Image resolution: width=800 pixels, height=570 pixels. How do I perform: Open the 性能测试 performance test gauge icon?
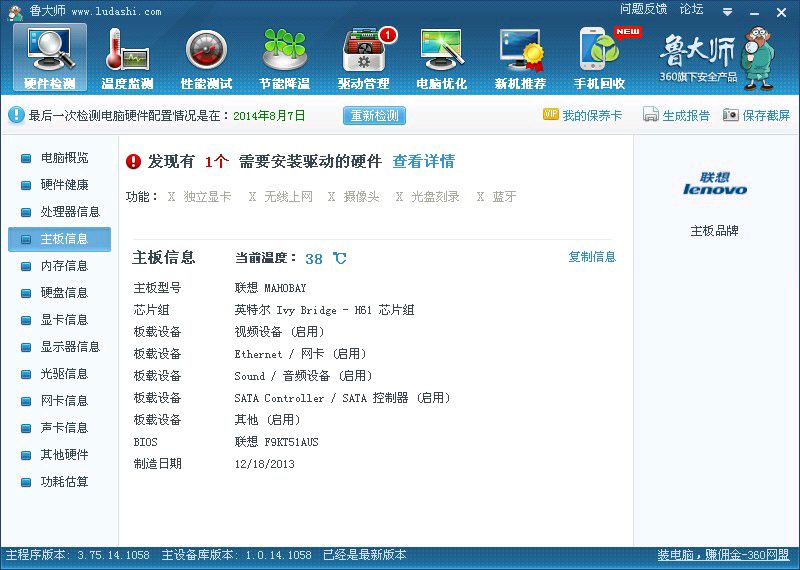[206, 57]
